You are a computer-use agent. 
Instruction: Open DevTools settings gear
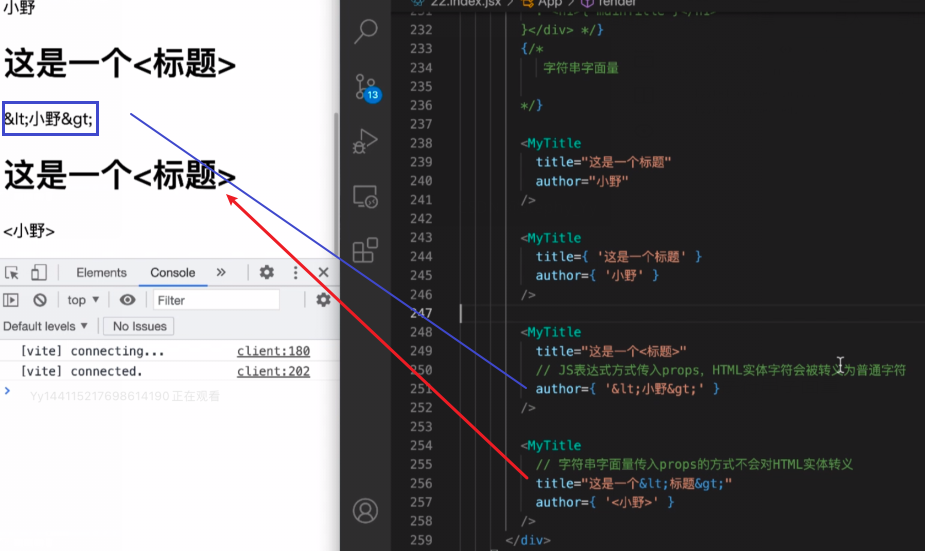(267, 272)
